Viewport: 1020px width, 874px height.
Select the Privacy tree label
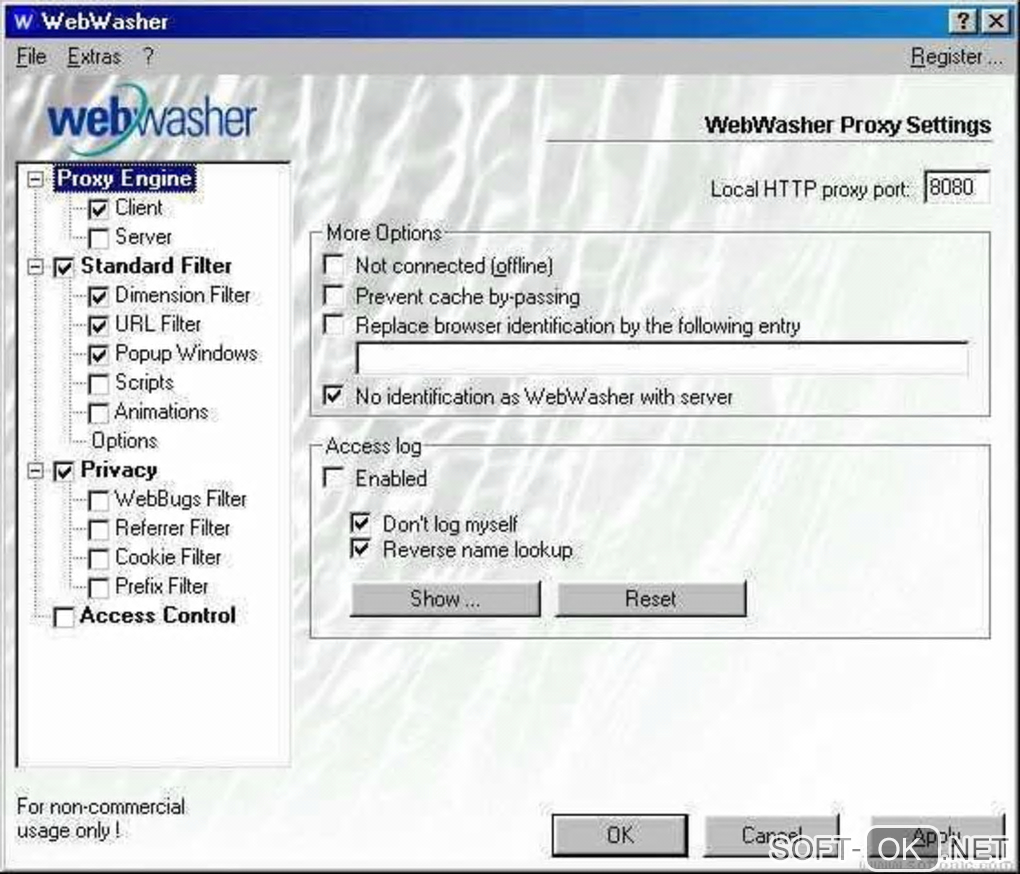click(x=119, y=470)
